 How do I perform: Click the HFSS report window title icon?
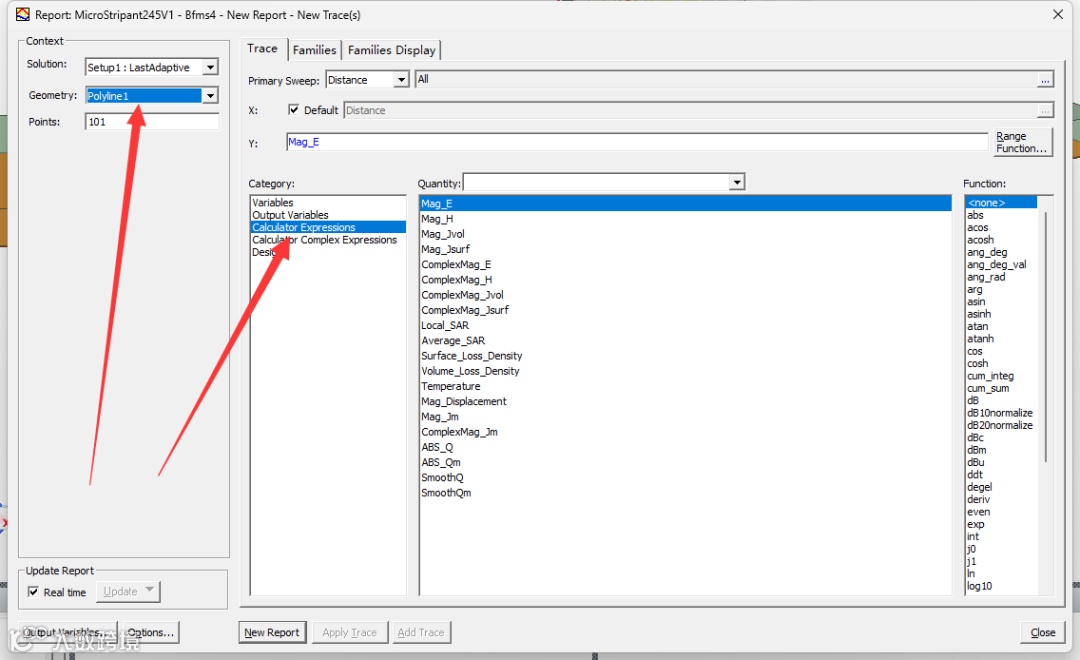pos(23,14)
